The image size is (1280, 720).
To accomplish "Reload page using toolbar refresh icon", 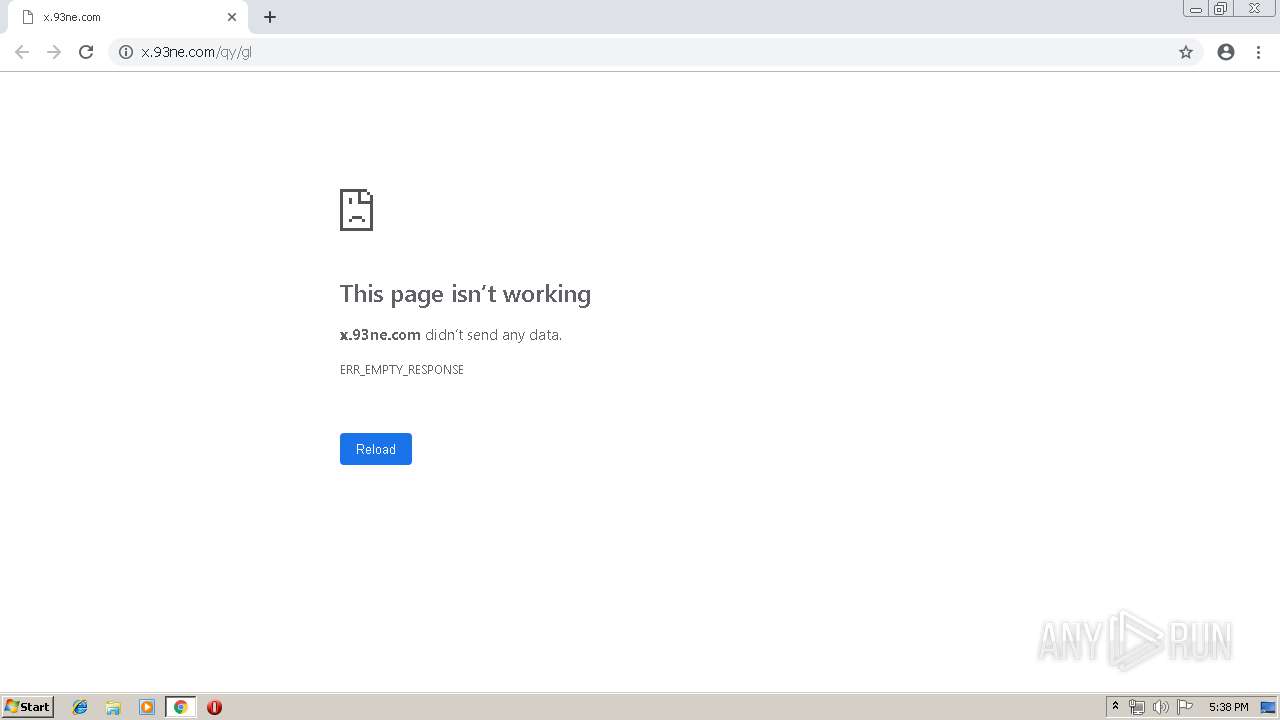I will click(86, 52).
